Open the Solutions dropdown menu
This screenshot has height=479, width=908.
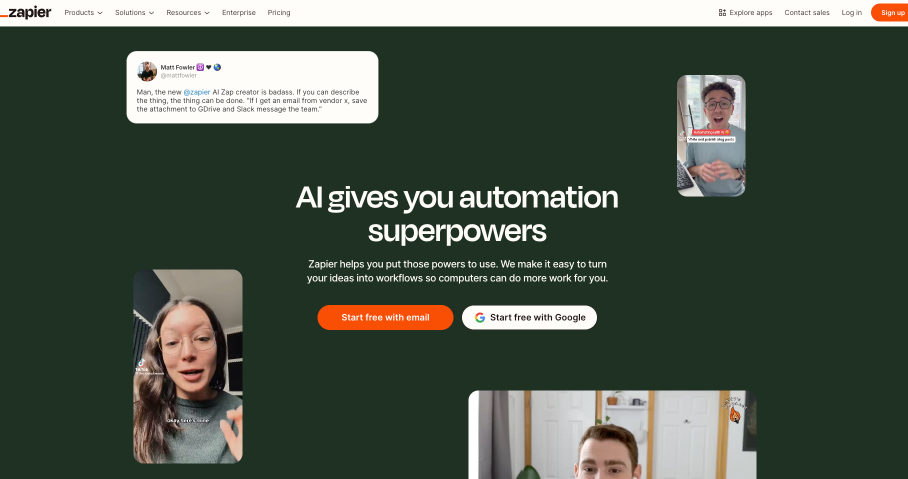point(134,12)
